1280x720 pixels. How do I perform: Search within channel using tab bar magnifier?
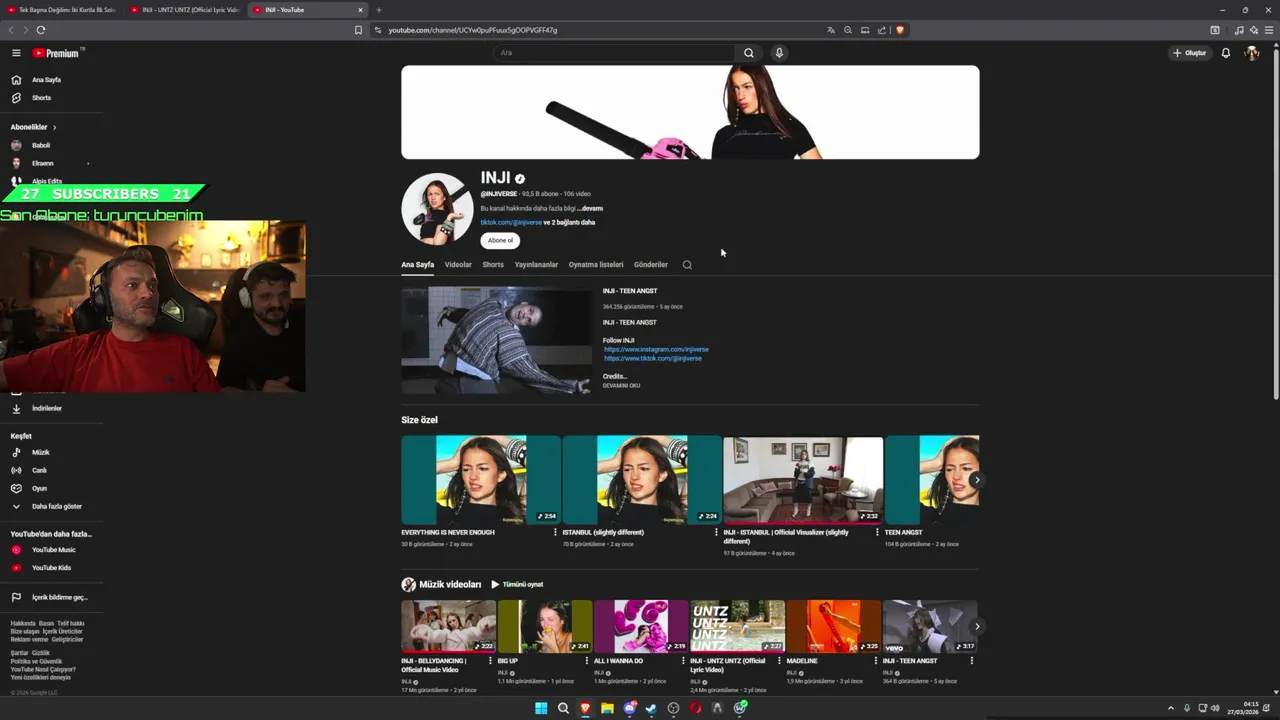687,265
